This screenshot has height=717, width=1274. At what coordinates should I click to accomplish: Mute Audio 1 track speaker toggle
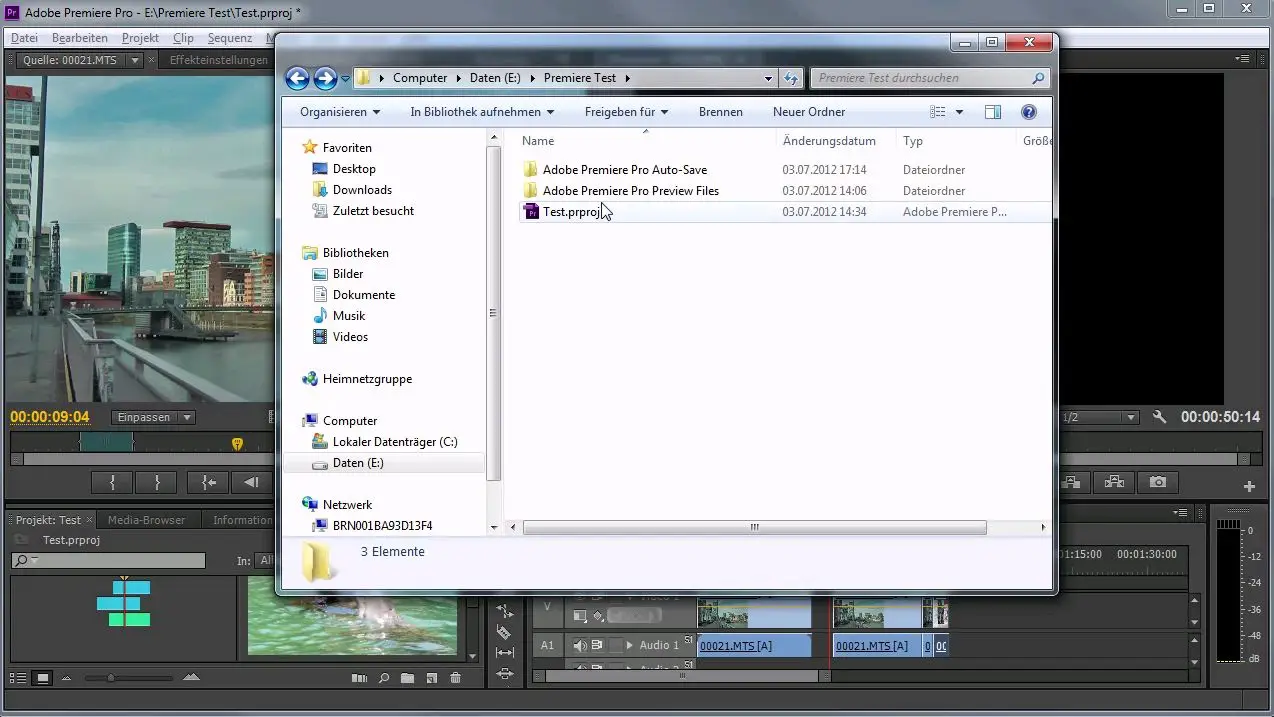580,646
